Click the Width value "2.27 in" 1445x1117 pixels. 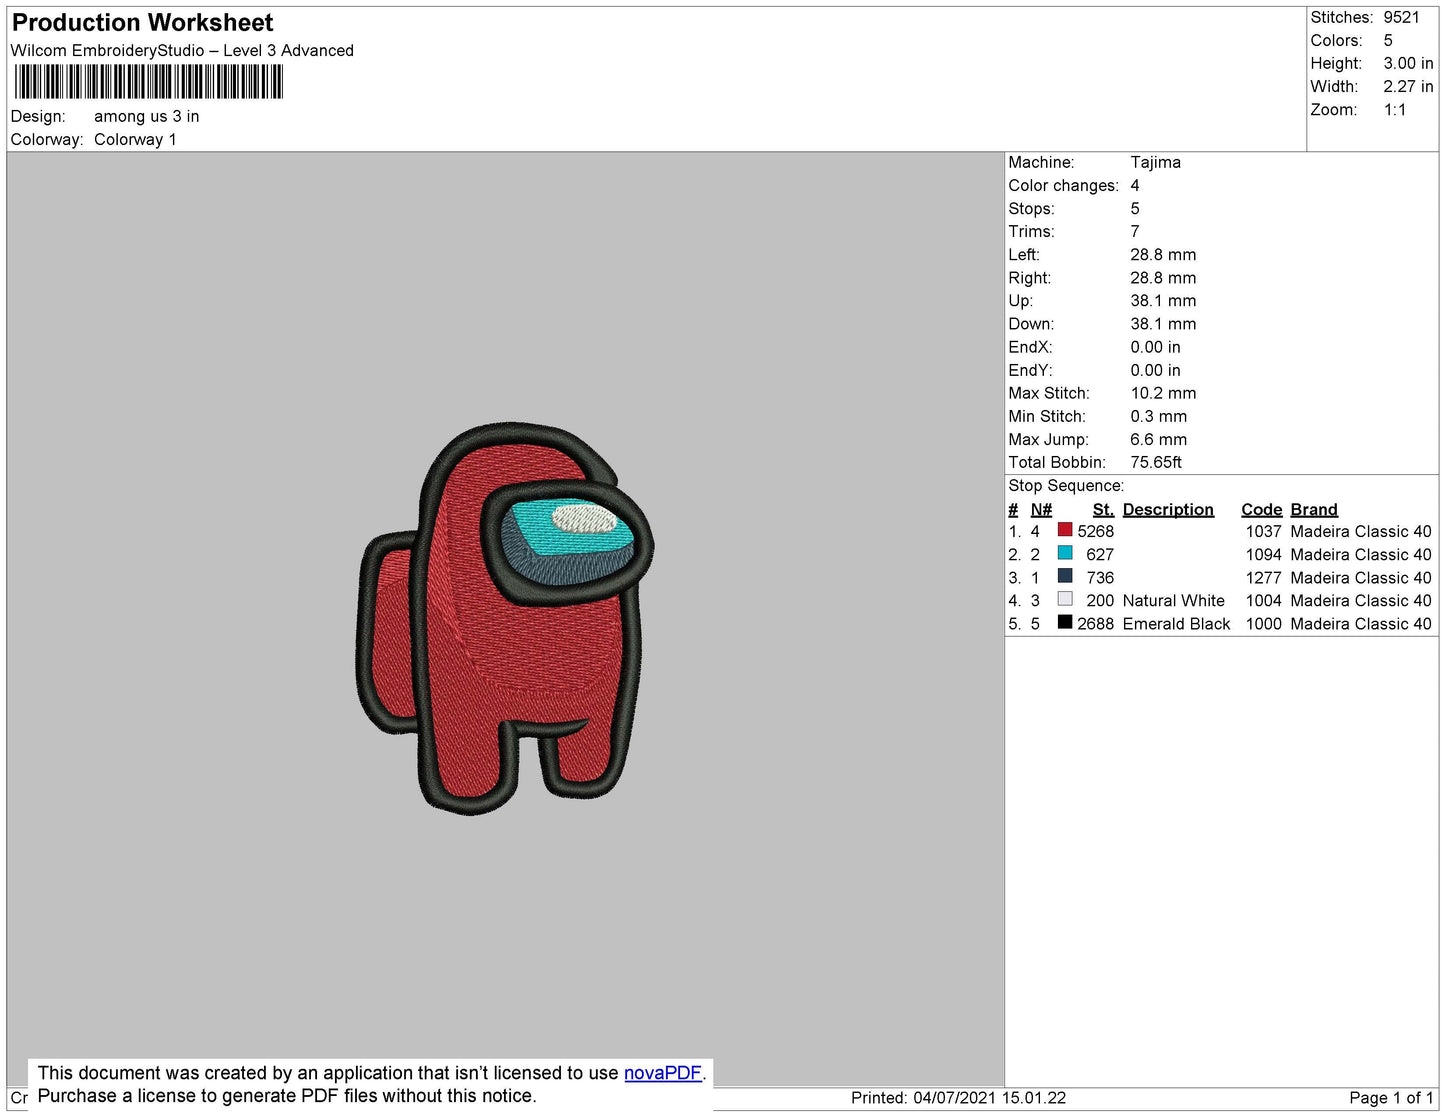tap(1409, 87)
